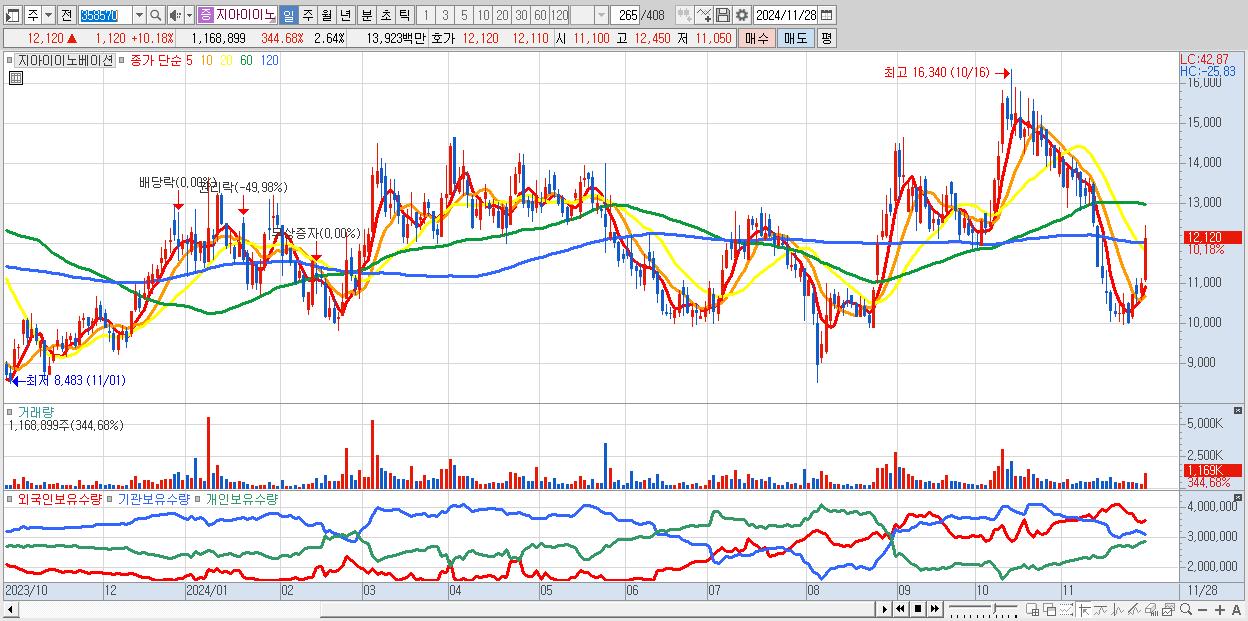Viewport: 1248px width, 621px height.
Task: Click the grid icon below the chart legend
Action: pyautogui.click(x=14, y=78)
